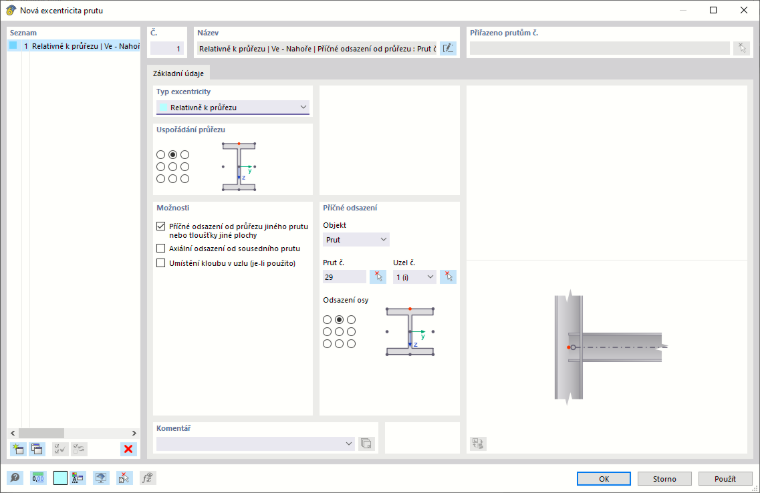This screenshot has width=760, height=493.
Task: Select top-right radio in Uspořádání průřezu
Action: point(185,155)
